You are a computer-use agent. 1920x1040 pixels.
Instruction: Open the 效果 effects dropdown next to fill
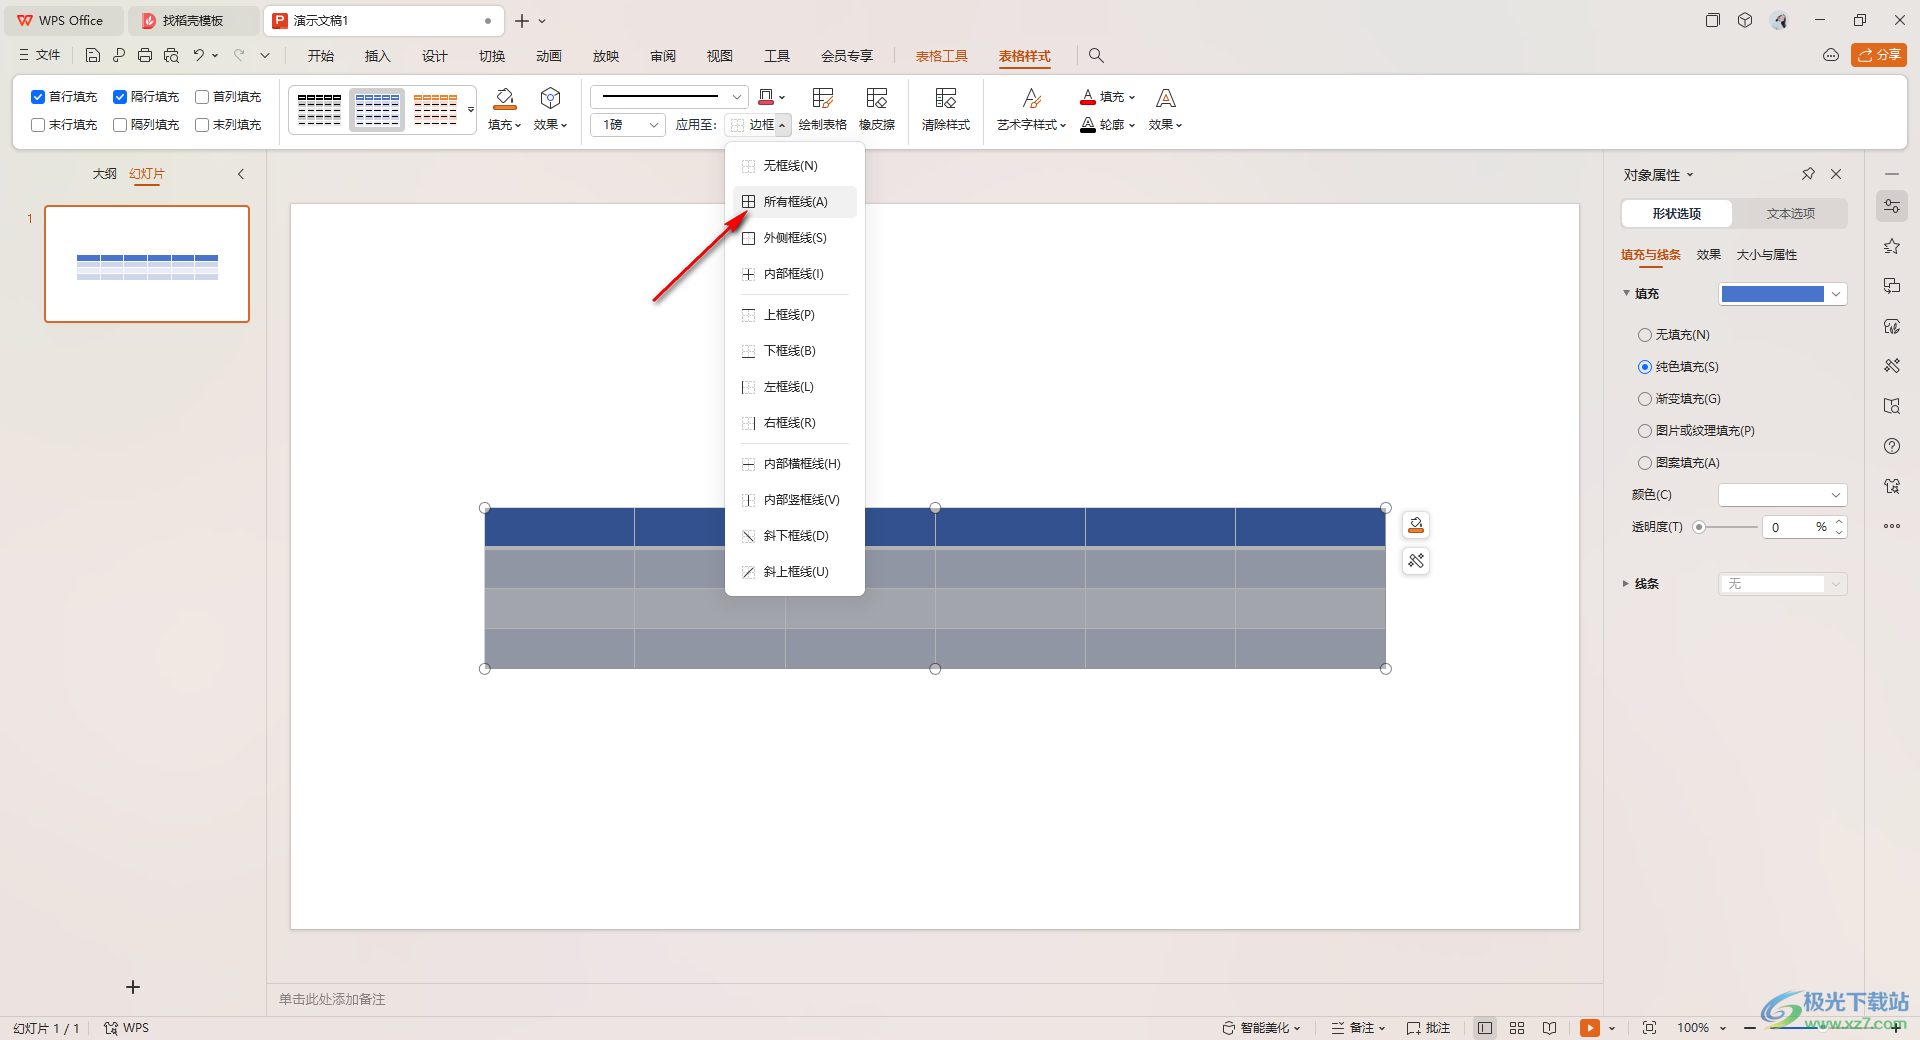pyautogui.click(x=550, y=125)
